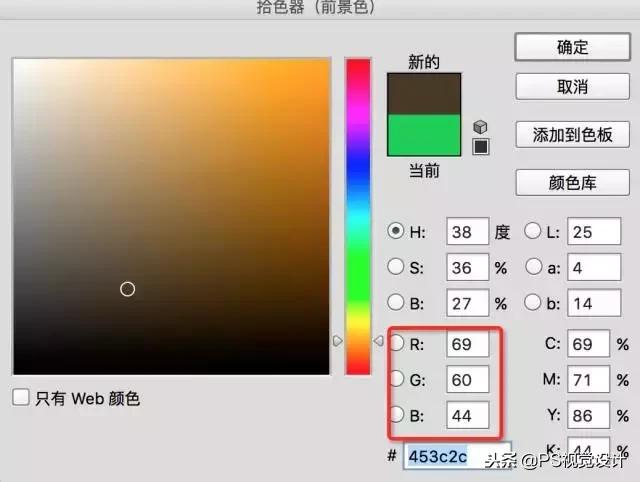
Task: Click the circular picker marker in color field
Action: pos(127,289)
